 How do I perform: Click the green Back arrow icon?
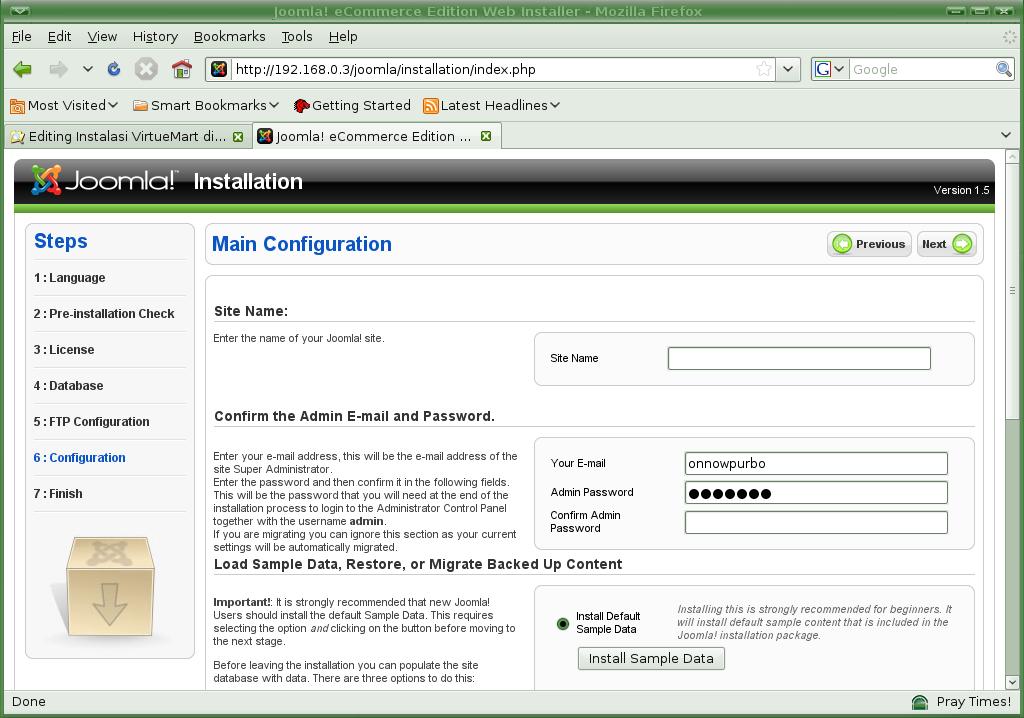tap(22, 69)
